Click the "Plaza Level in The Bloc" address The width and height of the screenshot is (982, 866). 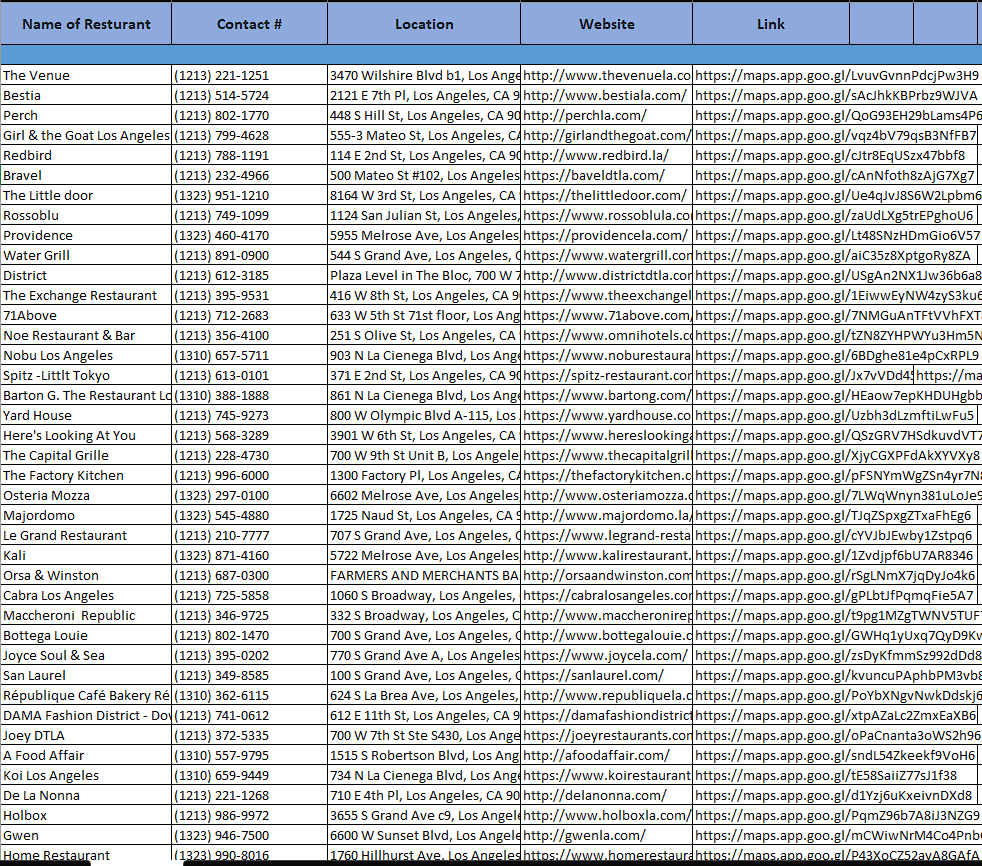coord(424,276)
